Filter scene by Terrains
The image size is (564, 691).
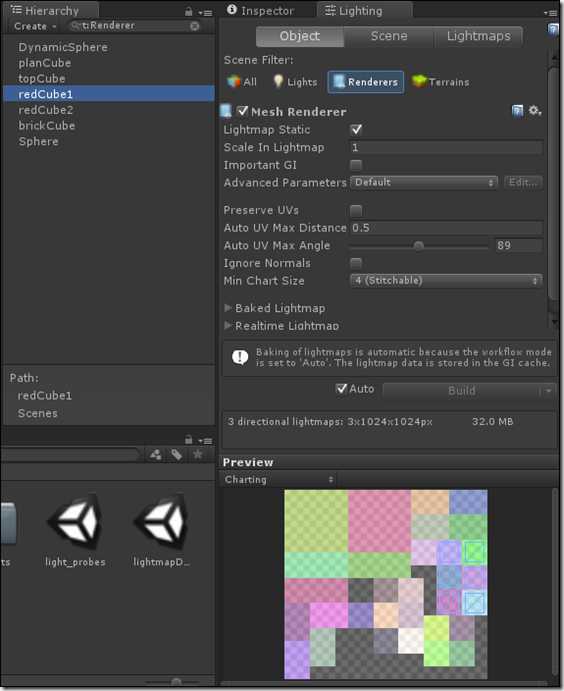440,82
